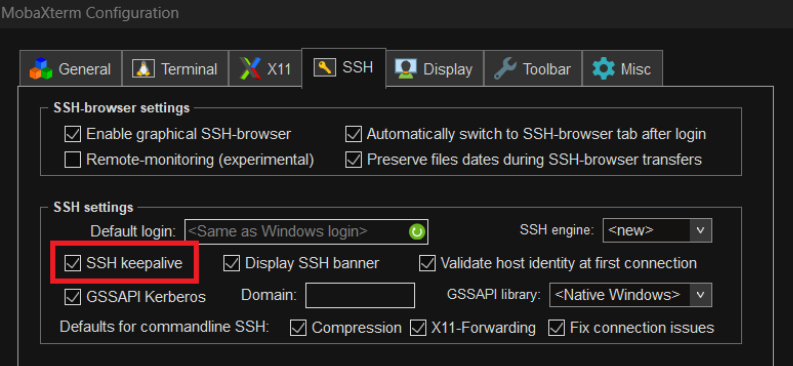The image size is (793, 366).
Task: Click the 'SSH settings' group label
Action: (x=94, y=208)
